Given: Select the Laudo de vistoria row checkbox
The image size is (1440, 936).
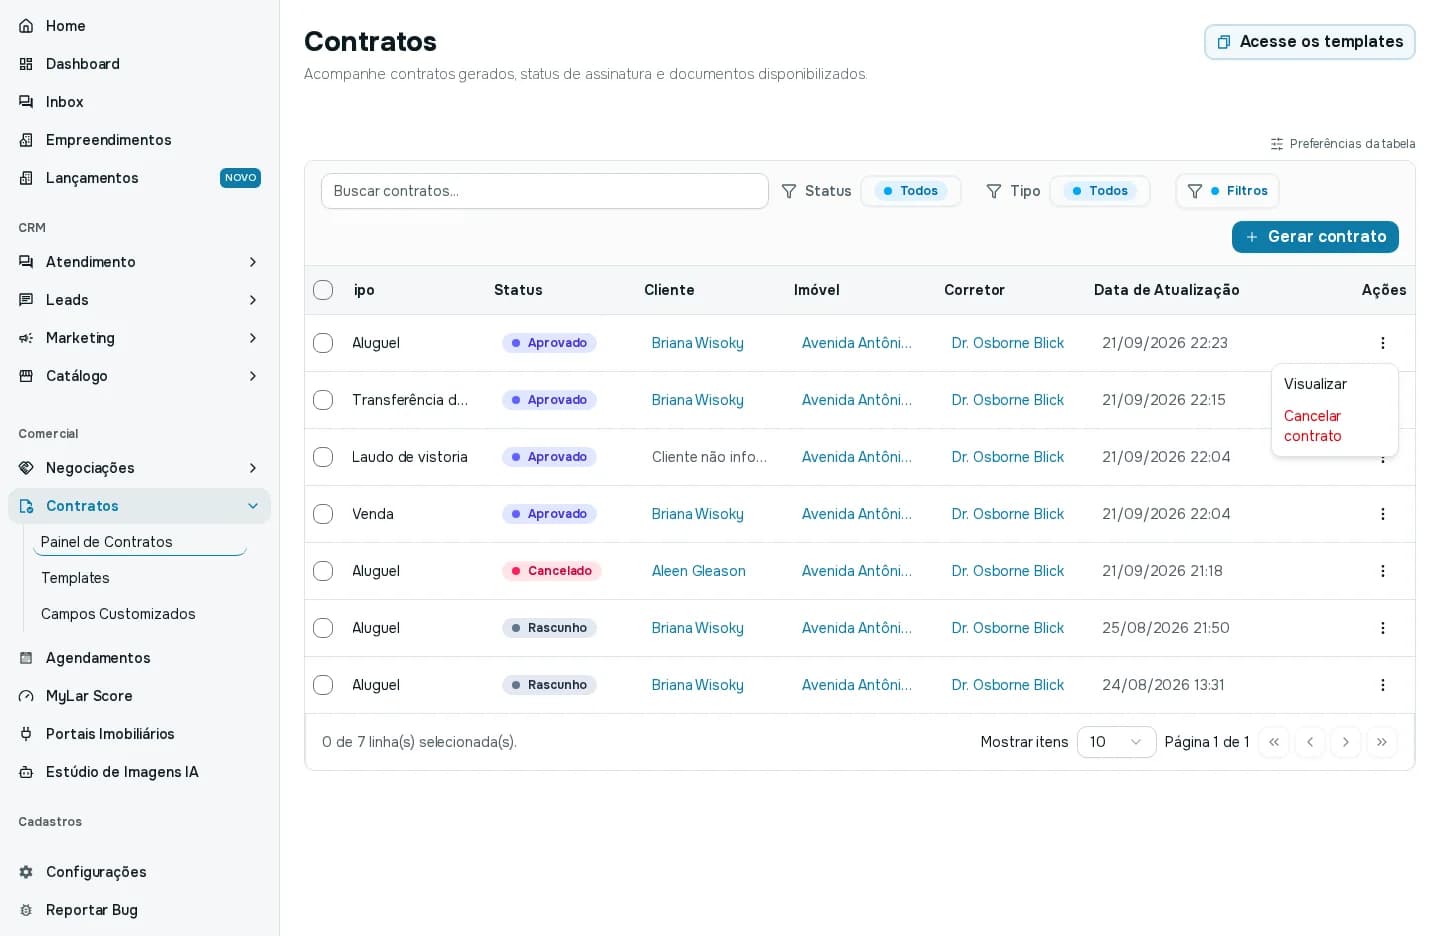Looking at the screenshot, I should pyautogui.click(x=323, y=457).
